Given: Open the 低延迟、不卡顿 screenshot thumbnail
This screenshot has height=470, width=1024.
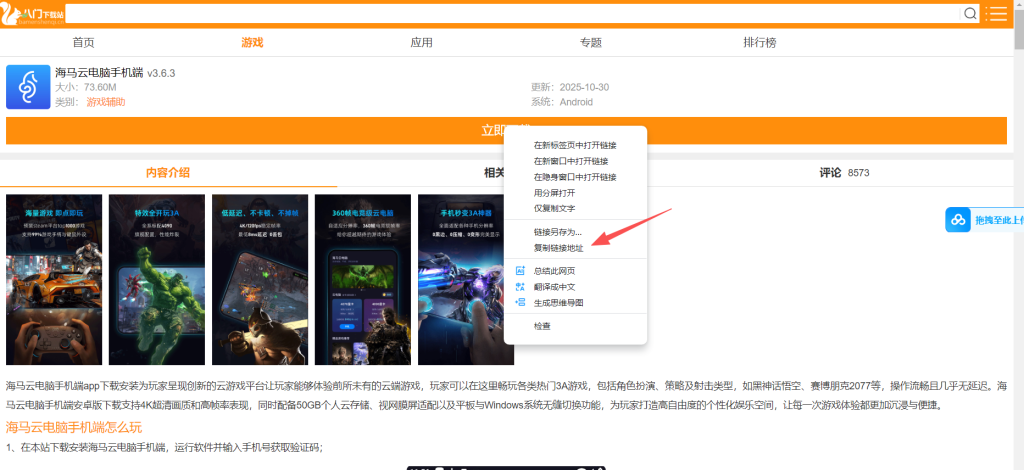Looking at the screenshot, I should point(260,279).
